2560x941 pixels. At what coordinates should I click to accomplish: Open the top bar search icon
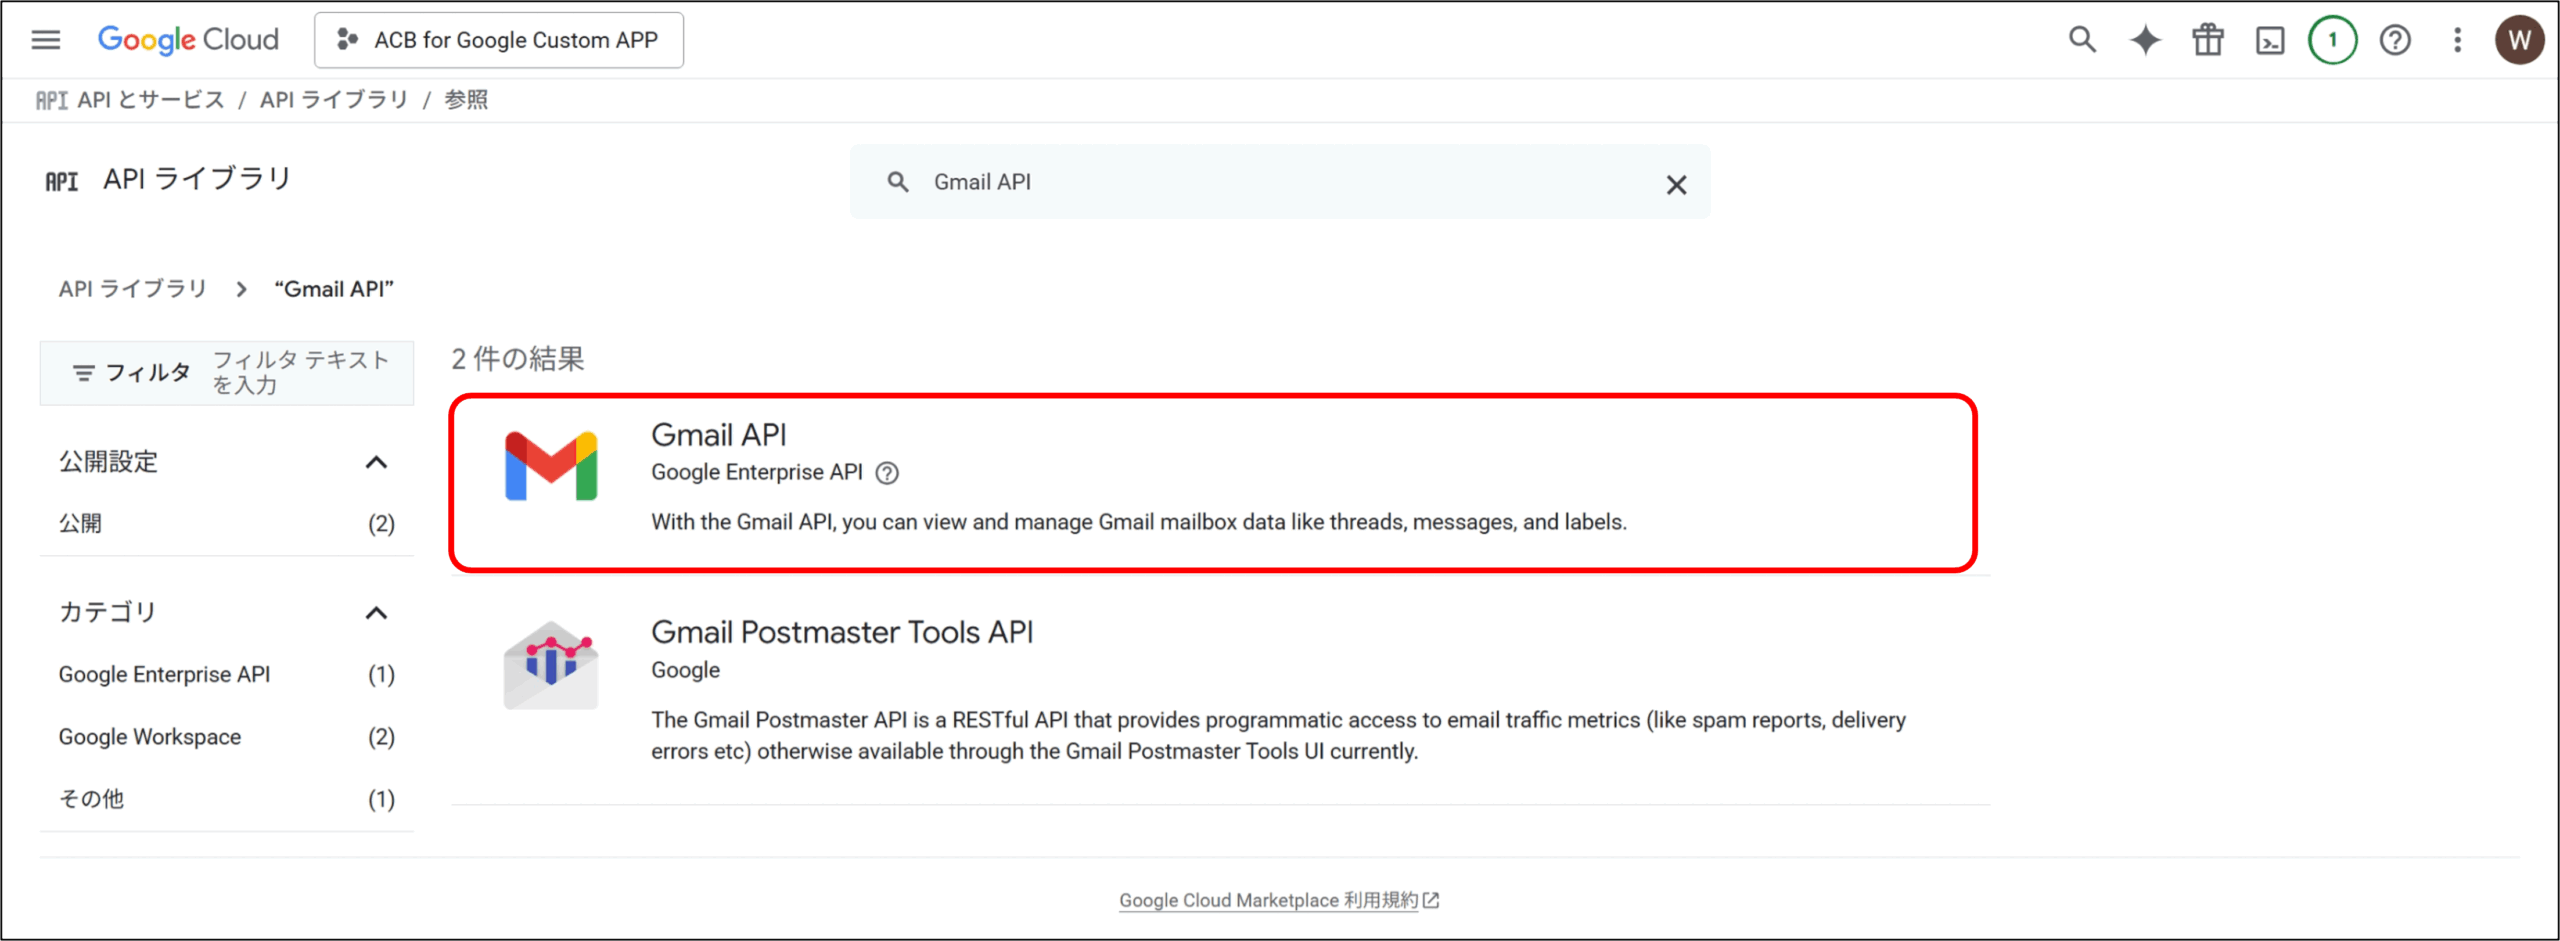(x=2082, y=40)
